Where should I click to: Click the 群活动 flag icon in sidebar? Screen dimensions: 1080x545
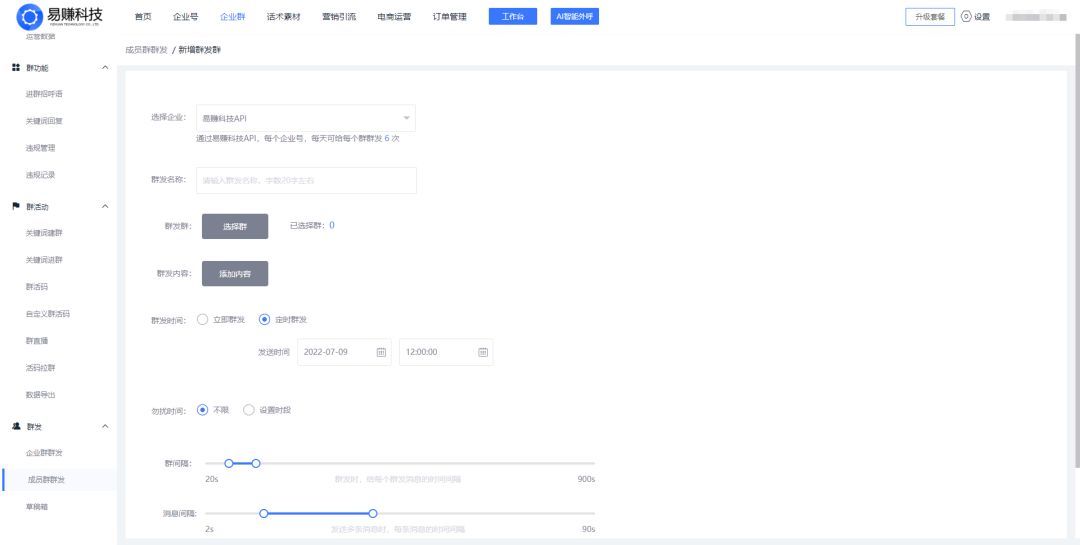tap(15, 206)
